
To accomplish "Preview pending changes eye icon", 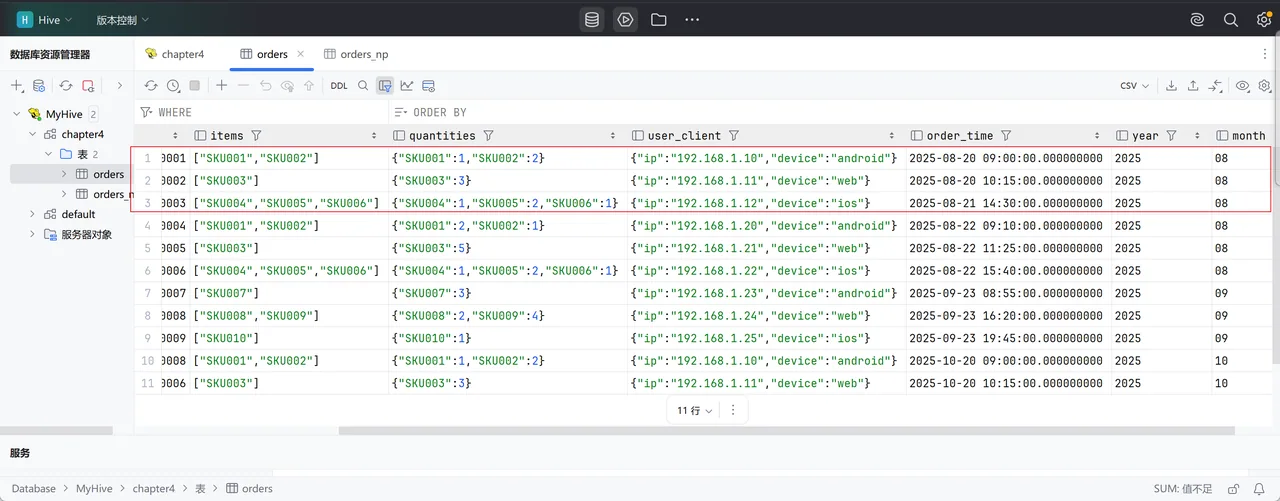I will click(288, 86).
